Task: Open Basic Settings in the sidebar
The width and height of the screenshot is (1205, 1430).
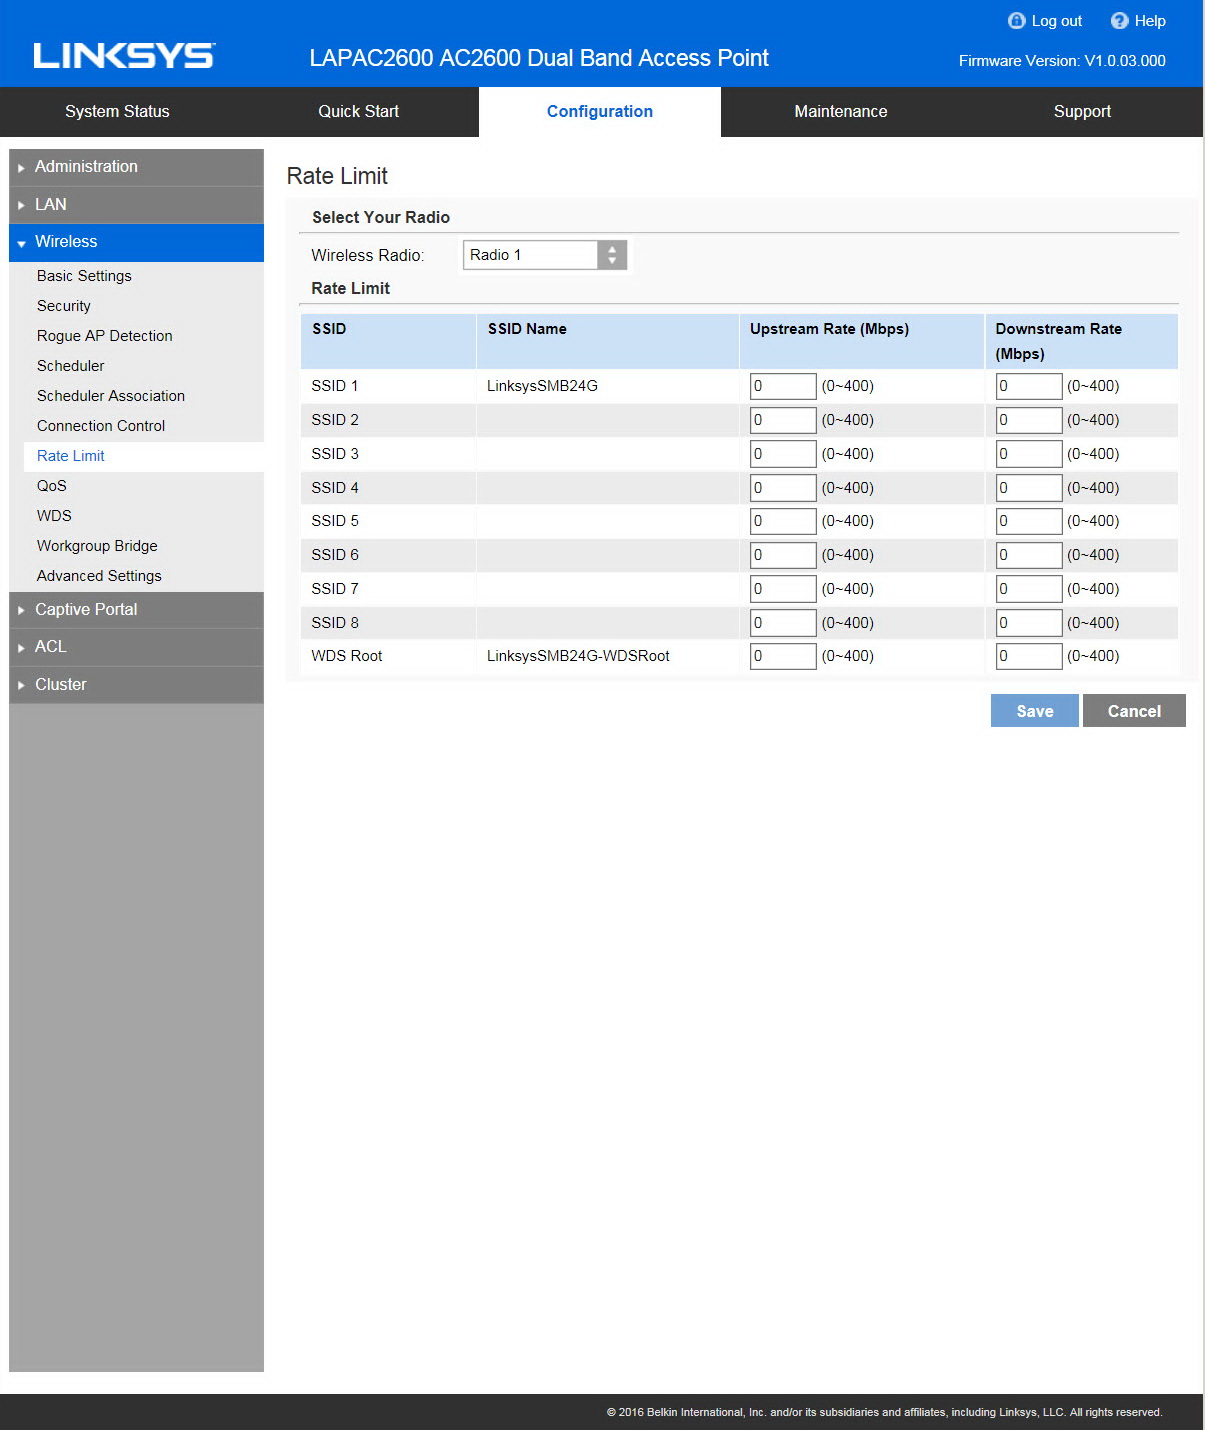Action: tap(84, 276)
